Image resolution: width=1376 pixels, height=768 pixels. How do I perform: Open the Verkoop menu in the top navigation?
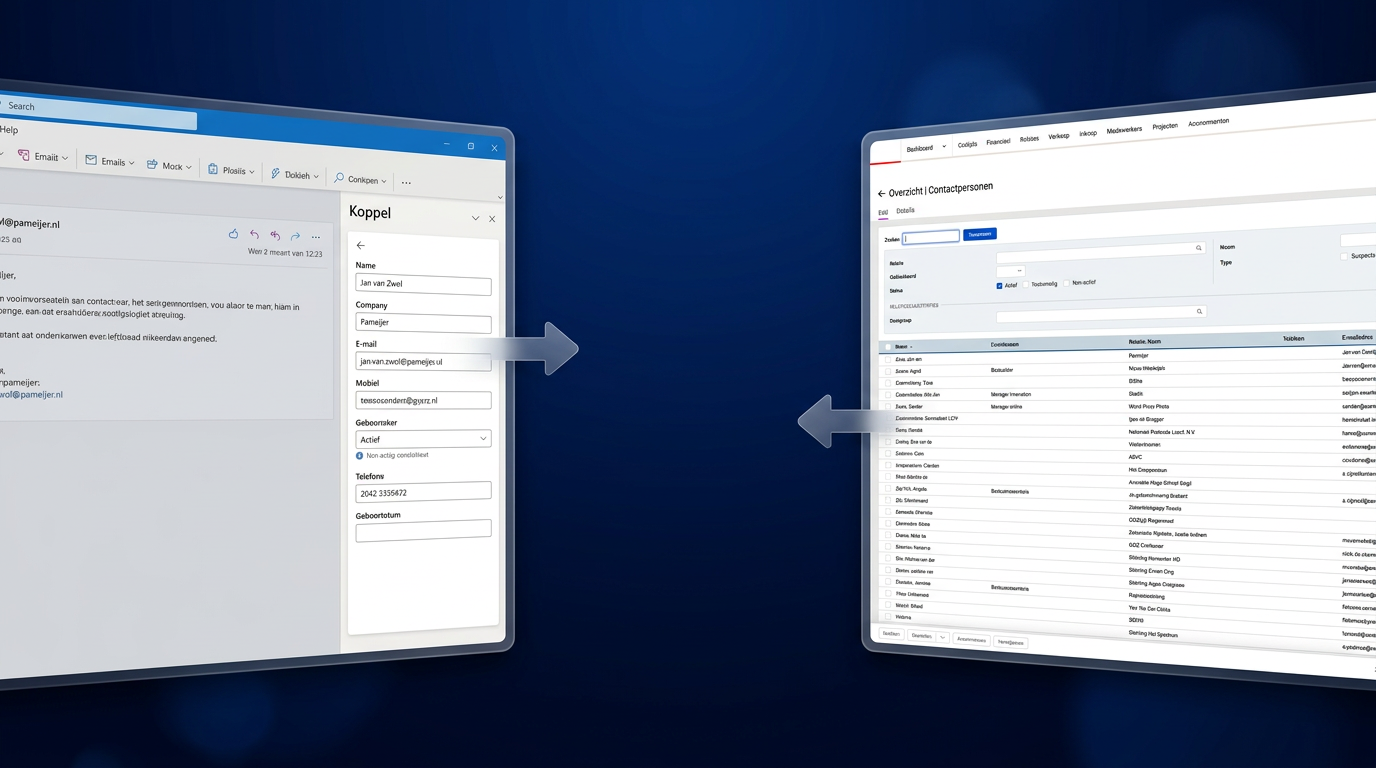point(1059,136)
